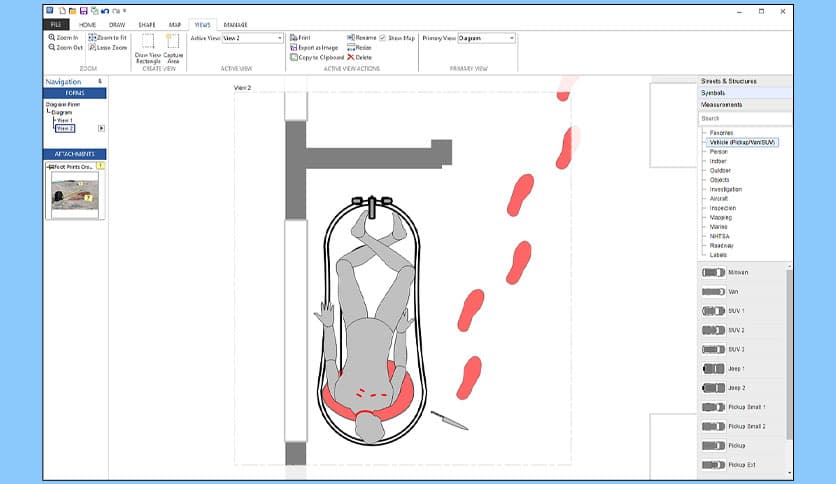The image size is (836, 484).
Task: Click arrow next to View 2 item
Action: point(101,128)
